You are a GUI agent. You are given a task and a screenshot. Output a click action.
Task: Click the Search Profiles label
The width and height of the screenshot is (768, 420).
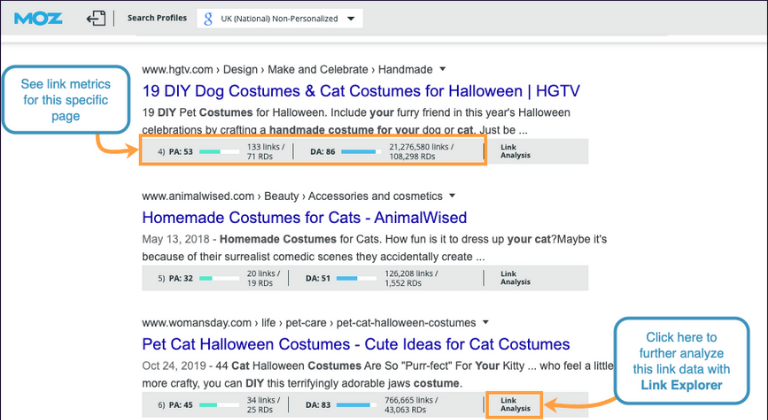pos(157,18)
